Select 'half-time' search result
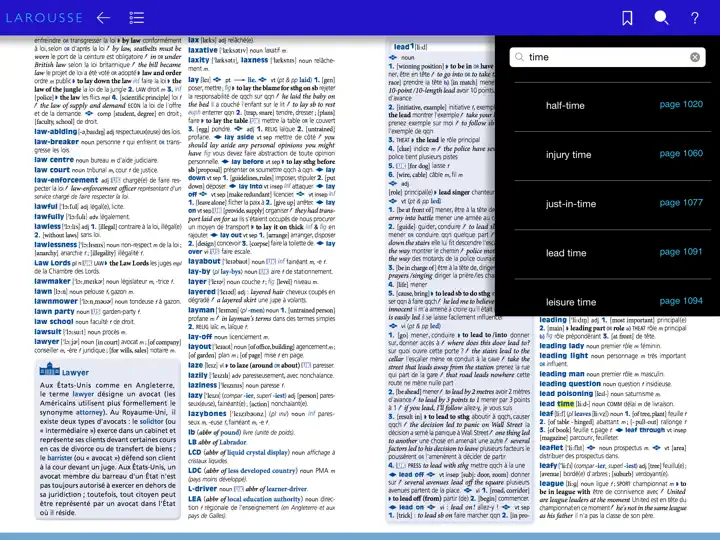 coord(565,105)
